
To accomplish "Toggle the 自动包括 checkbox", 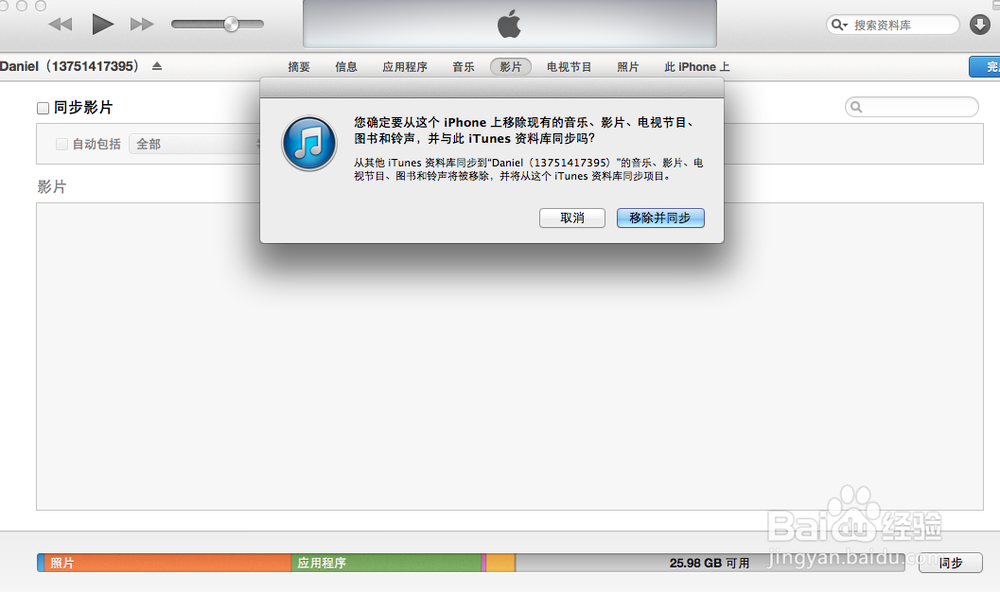I will (x=62, y=144).
